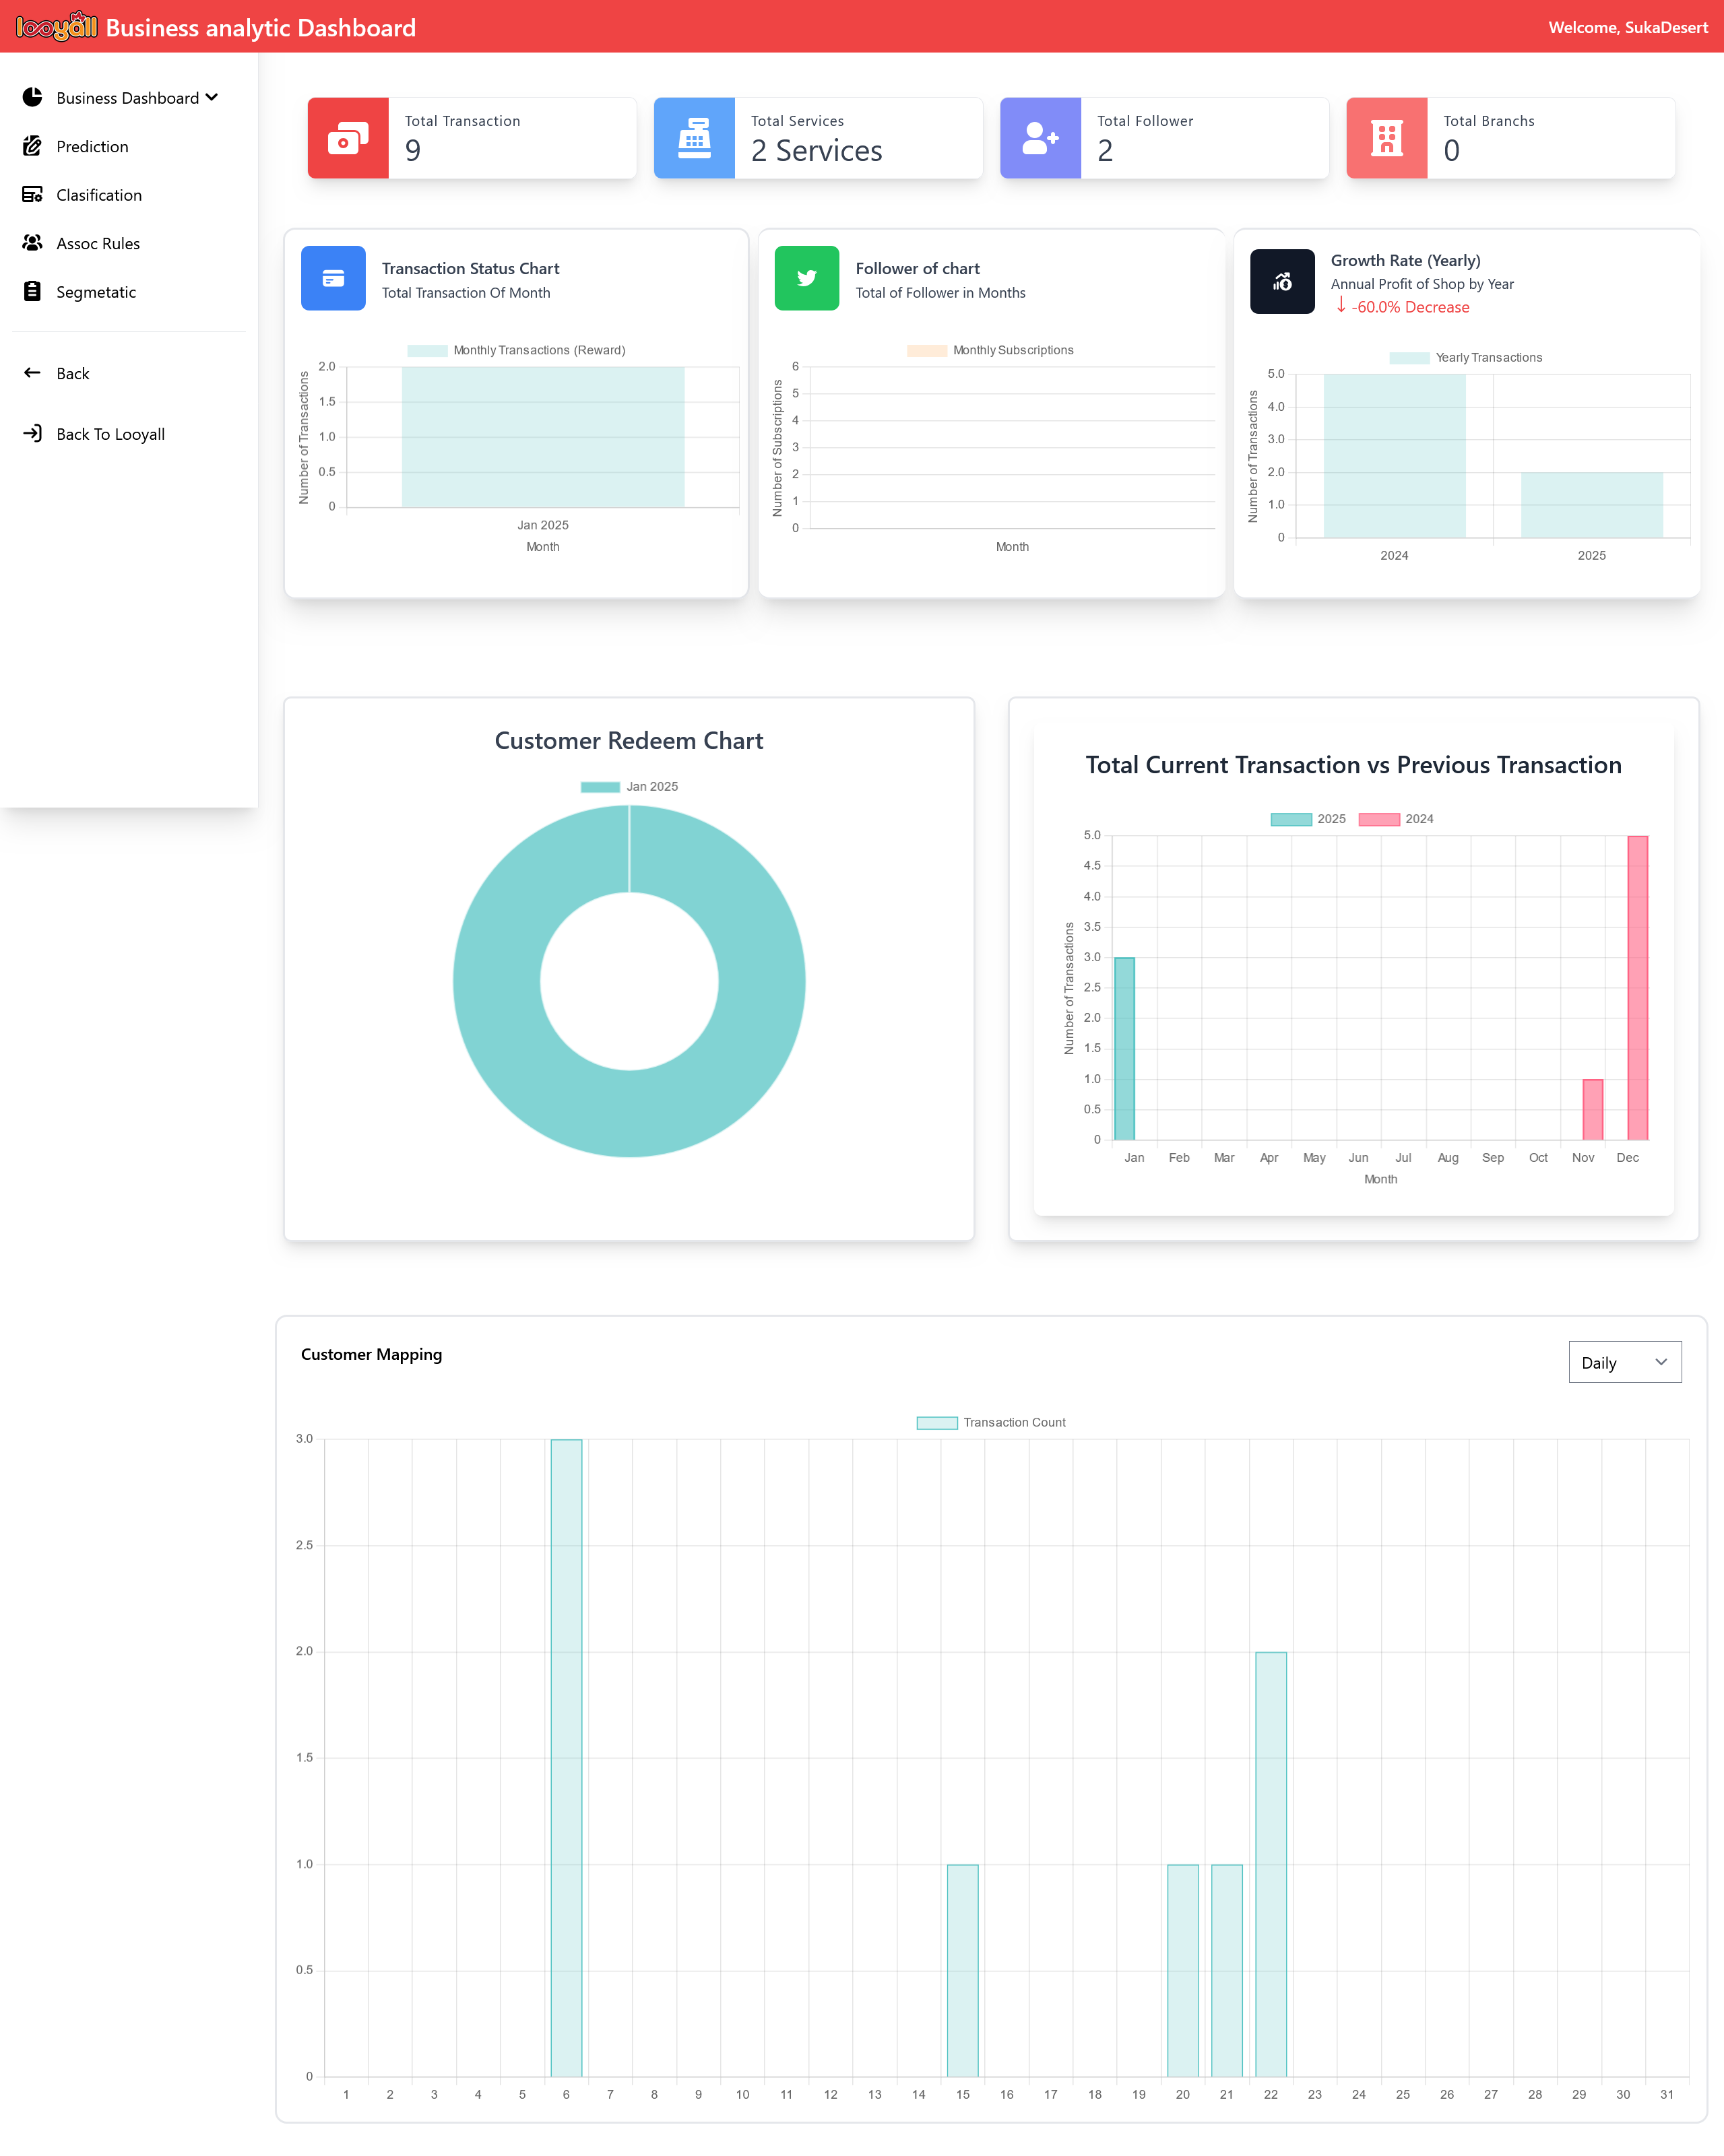Click the day 15 transaction bar
This screenshot has height=2156, width=1724.
(x=963, y=1971)
